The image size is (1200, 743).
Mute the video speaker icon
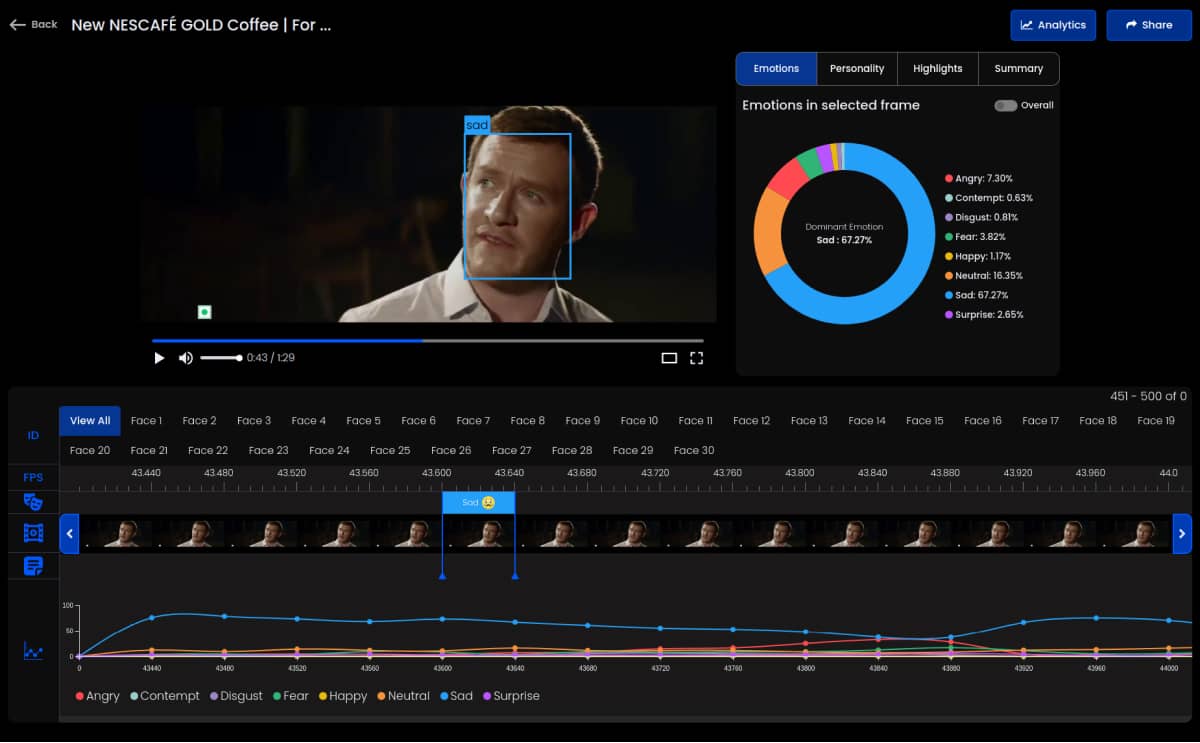pos(185,358)
